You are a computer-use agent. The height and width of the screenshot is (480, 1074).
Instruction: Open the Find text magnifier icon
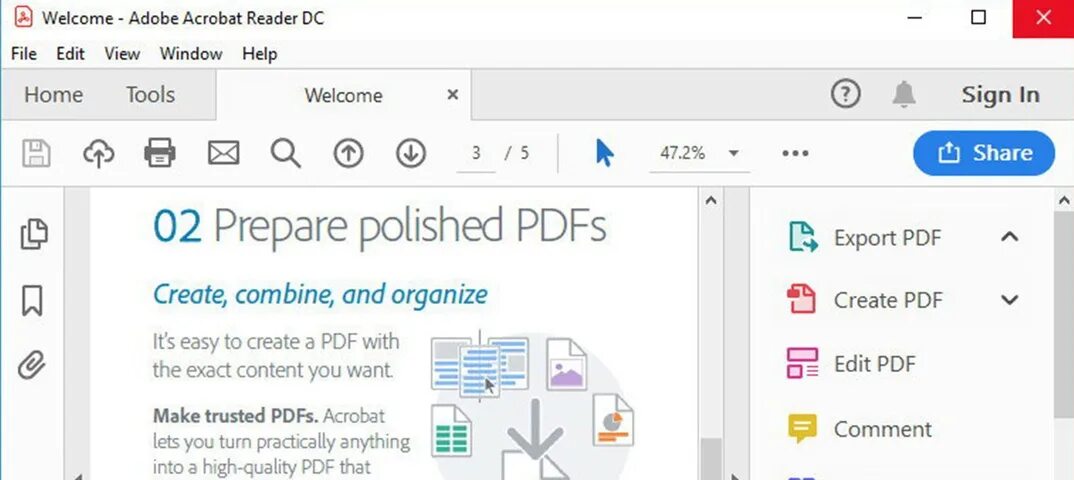pos(285,153)
